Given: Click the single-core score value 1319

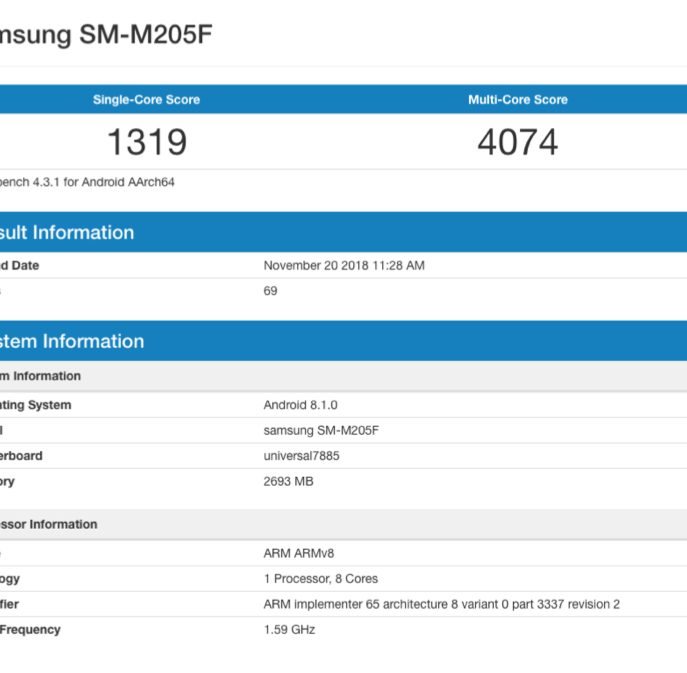Looking at the screenshot, I should (146, 143).
